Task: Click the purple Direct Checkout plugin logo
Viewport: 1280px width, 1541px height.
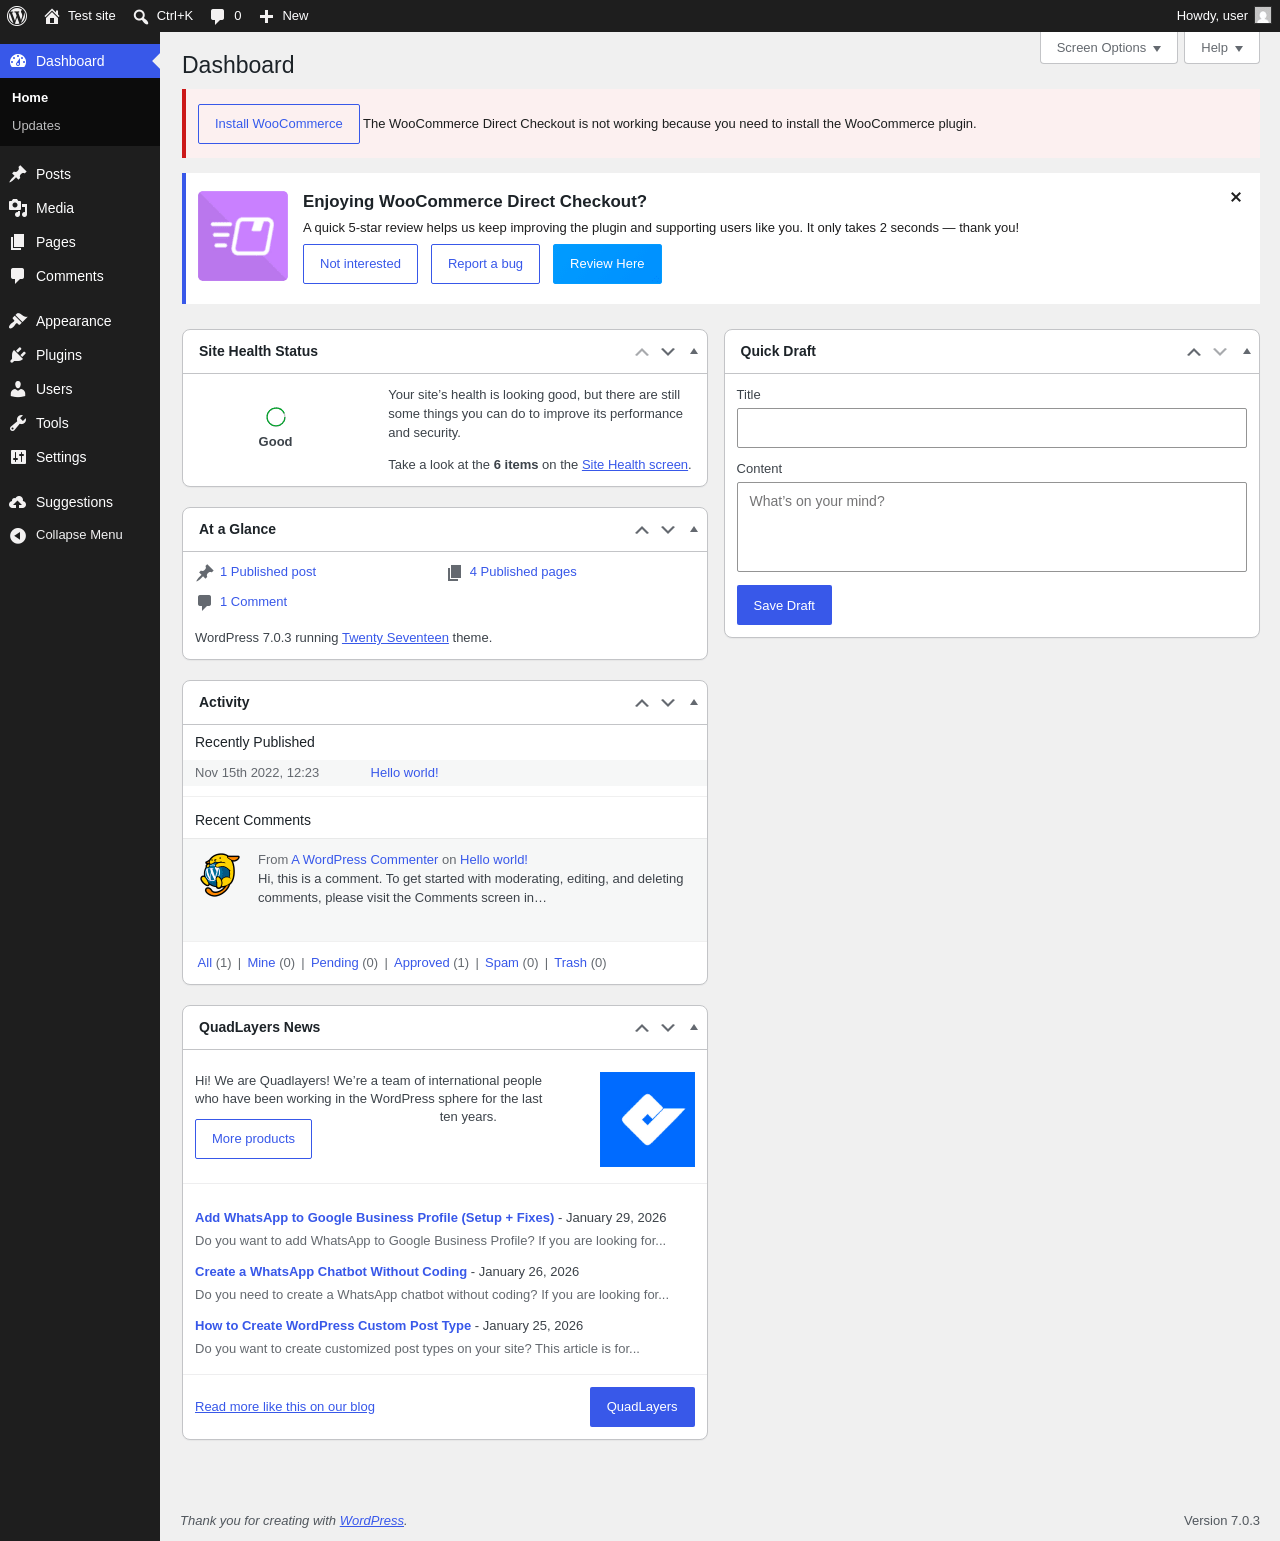Action: [243, 236]
